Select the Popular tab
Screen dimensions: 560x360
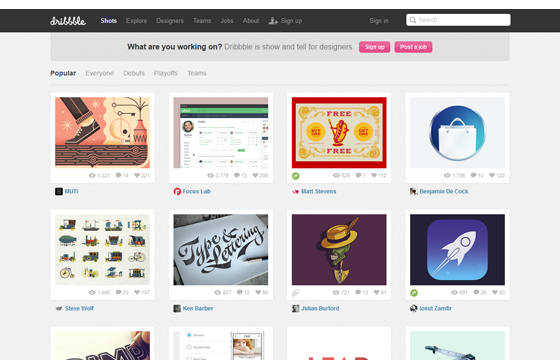(x=63, y=73)
